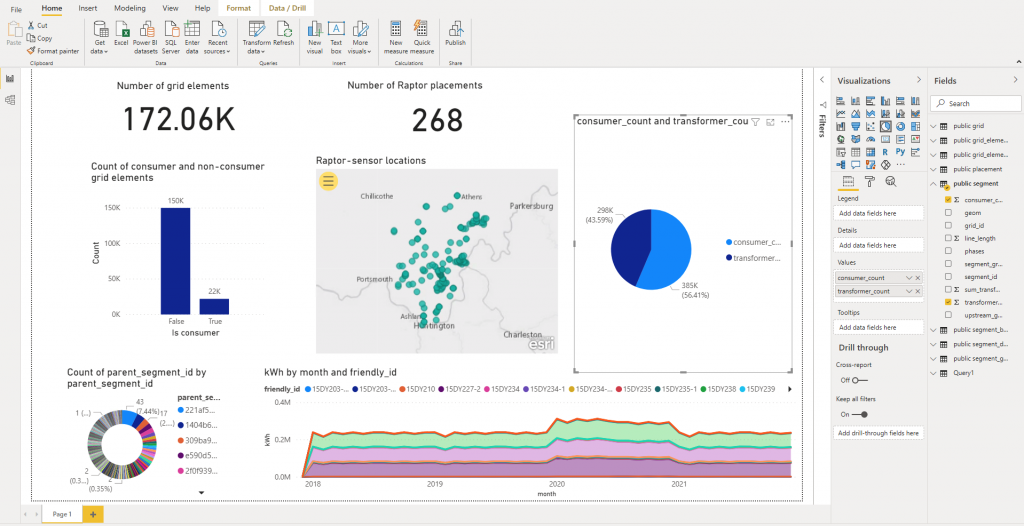Image resolution: width=1024 pixels, height=526 pixels.
Task: Toggle the Cross-report switch
Action: pyautogui.click(x=859, y=380)
